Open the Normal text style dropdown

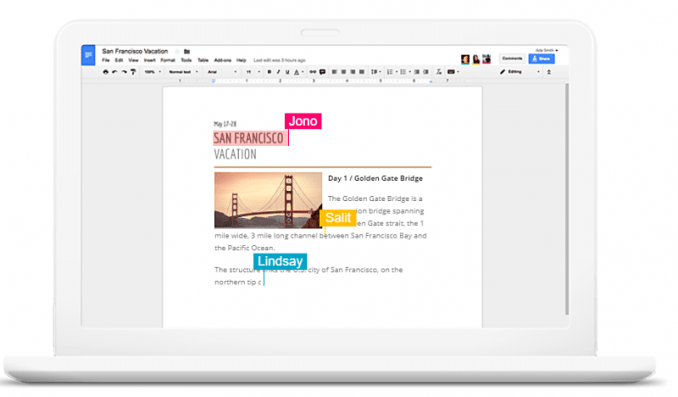click(x=183, y=72)
